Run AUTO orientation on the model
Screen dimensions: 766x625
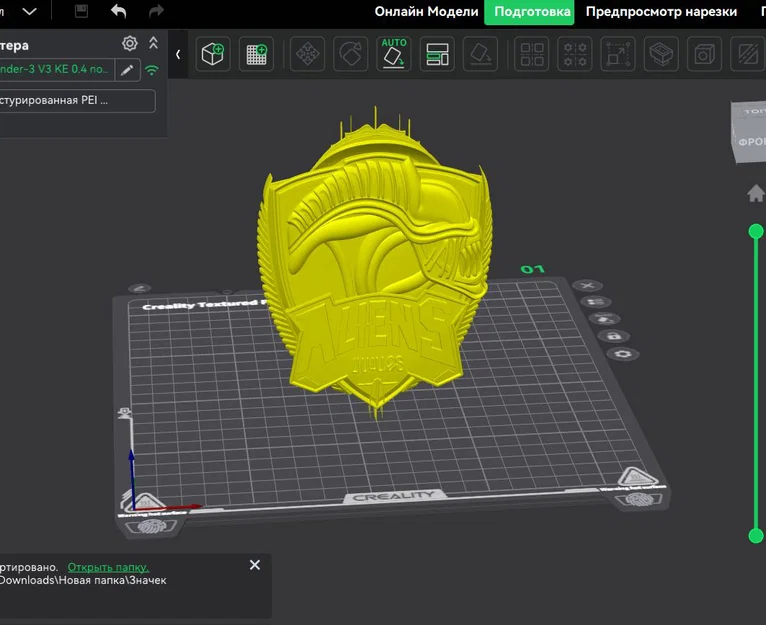click(394, 54)
